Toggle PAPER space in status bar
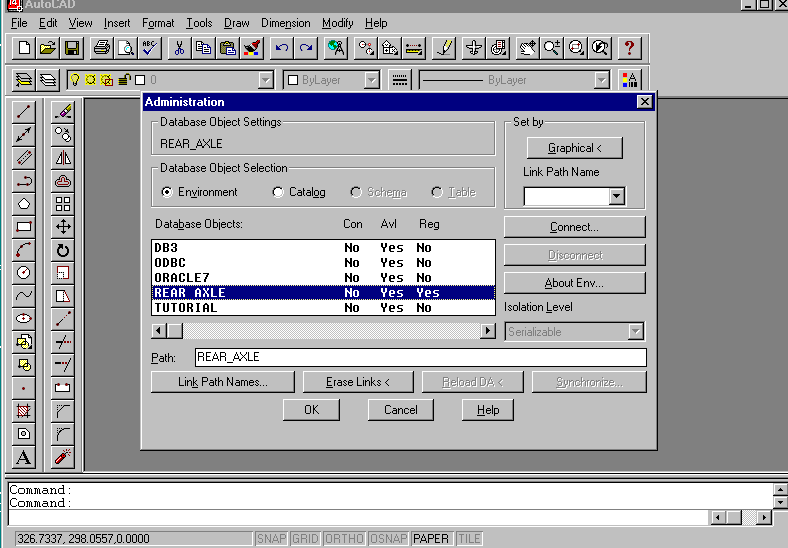This screenshot has width=788, height=548. pyautogui.click(x=431, y=538)
